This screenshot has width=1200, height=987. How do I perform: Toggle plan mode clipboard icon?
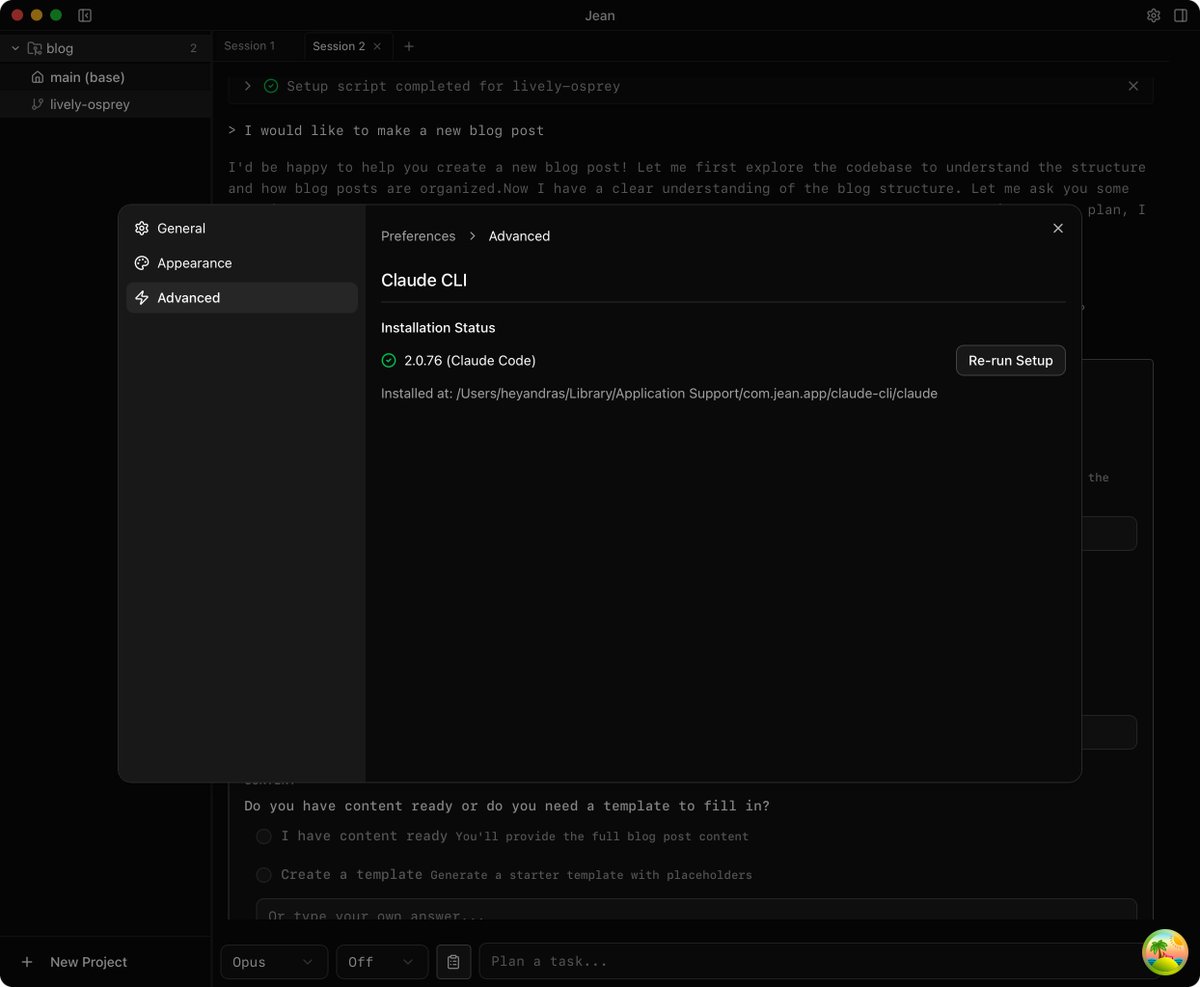(x=453, y=961)
